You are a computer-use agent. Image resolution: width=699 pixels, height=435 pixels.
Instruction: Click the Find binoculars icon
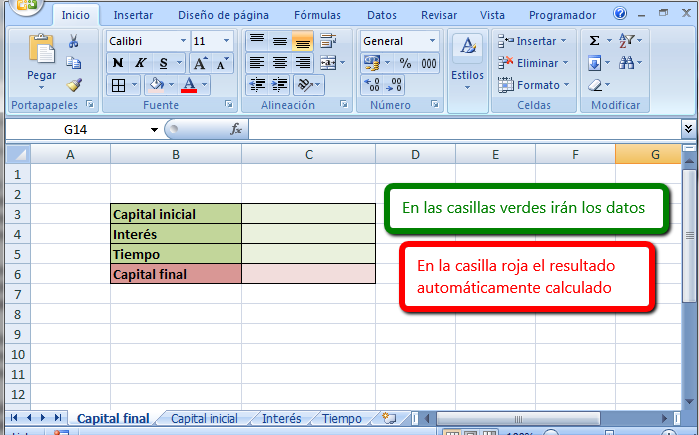coord(626,63)
